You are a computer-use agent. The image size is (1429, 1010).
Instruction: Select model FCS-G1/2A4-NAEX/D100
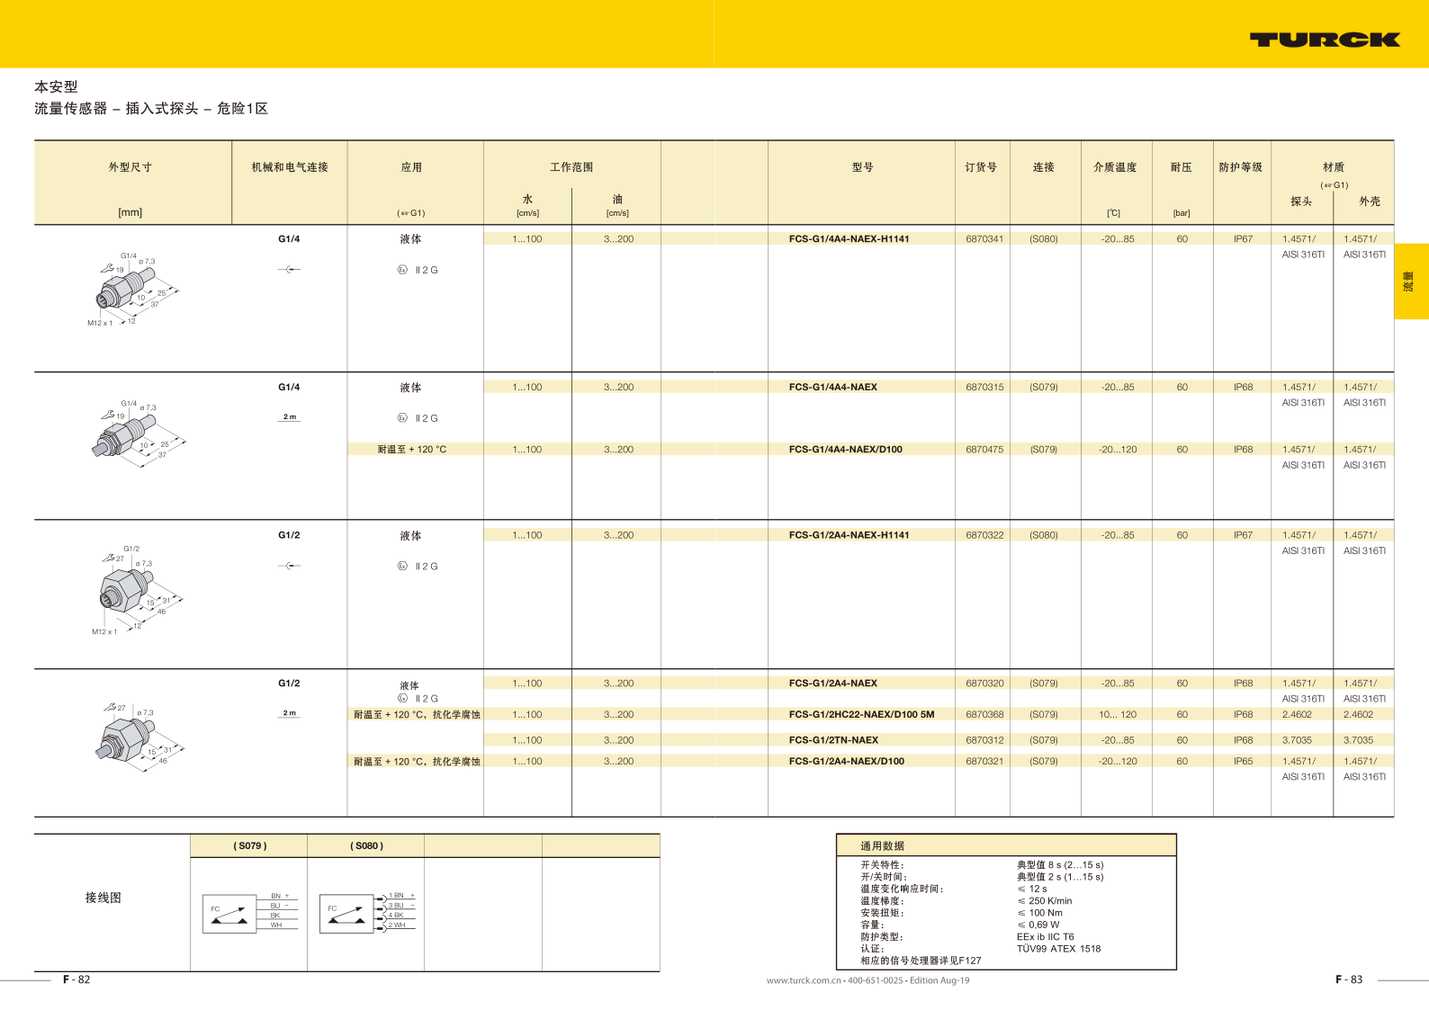[x=846, y=761]
